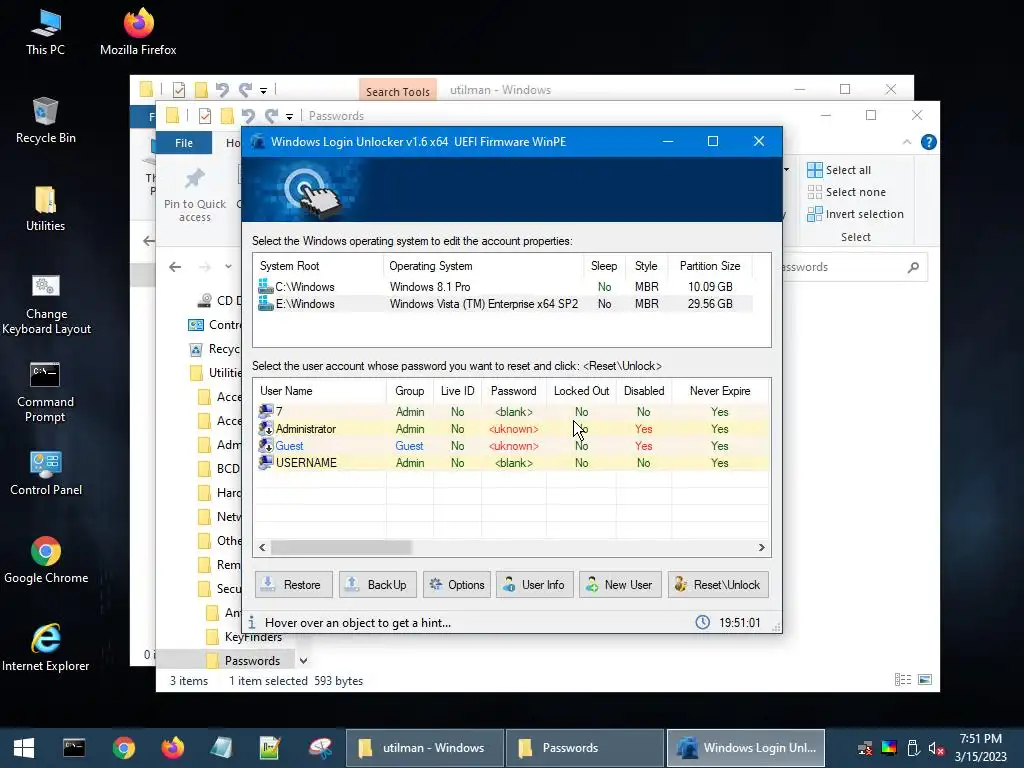
Task: Click the volume muted tray icon
Action: pyautogui.click(x=936, y=748)
